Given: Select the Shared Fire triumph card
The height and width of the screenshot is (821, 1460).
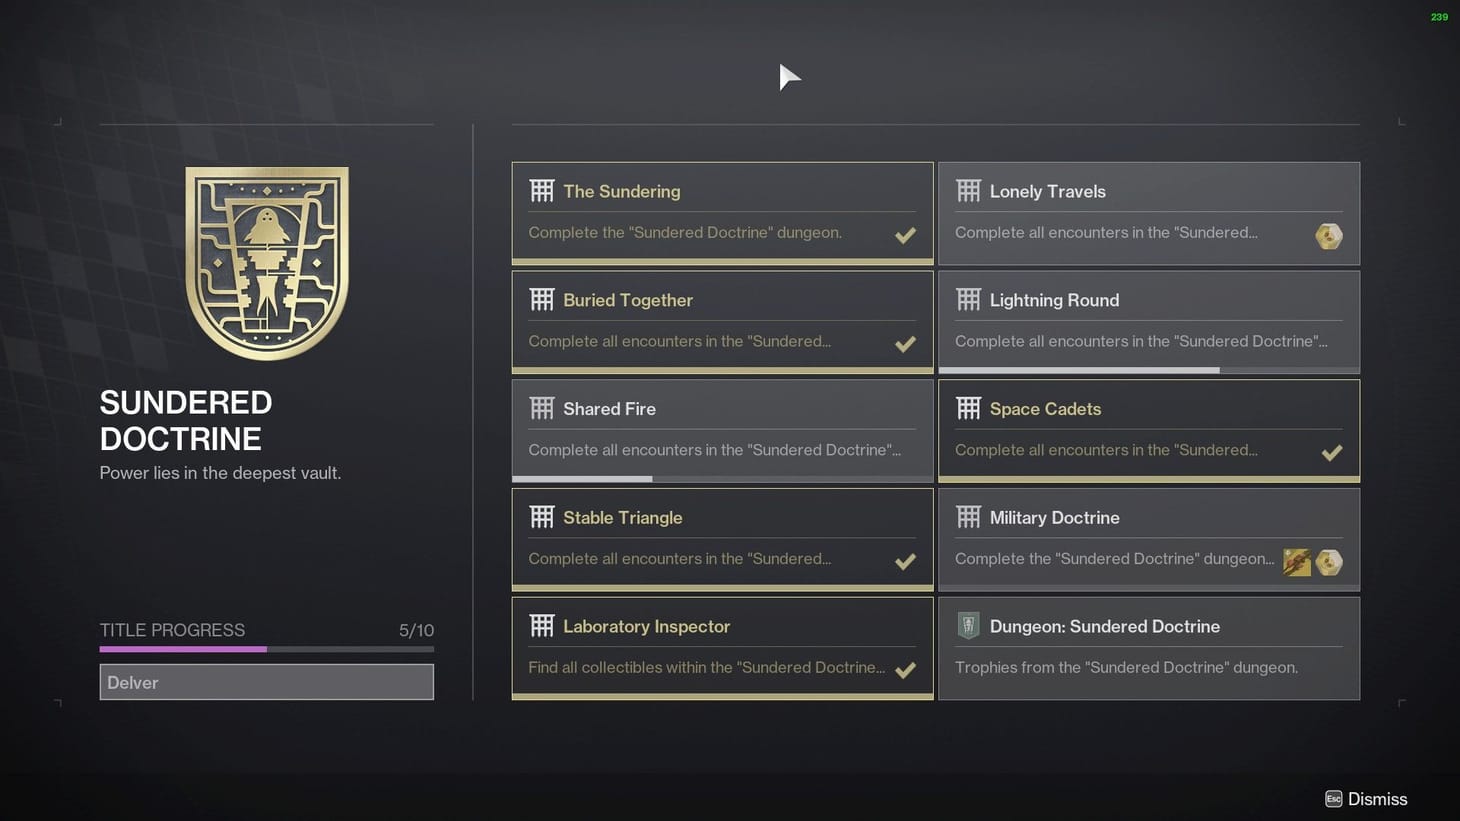Looking at the screenshot, I should coord(722,430).
